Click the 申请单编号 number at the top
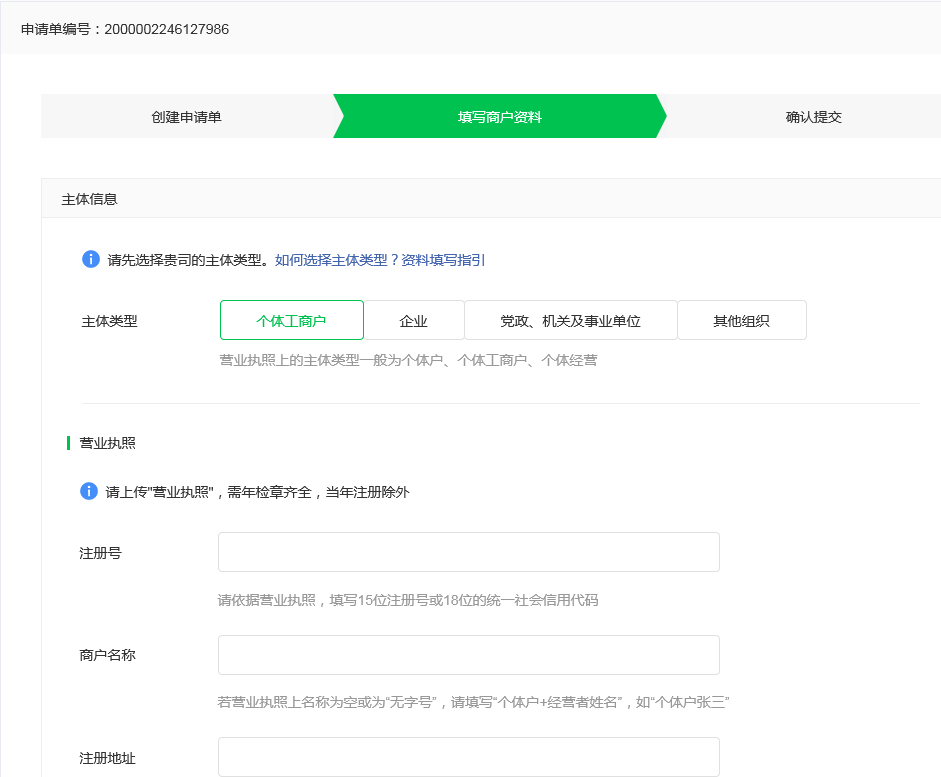 pyautogui.click(x=166, y=30)
